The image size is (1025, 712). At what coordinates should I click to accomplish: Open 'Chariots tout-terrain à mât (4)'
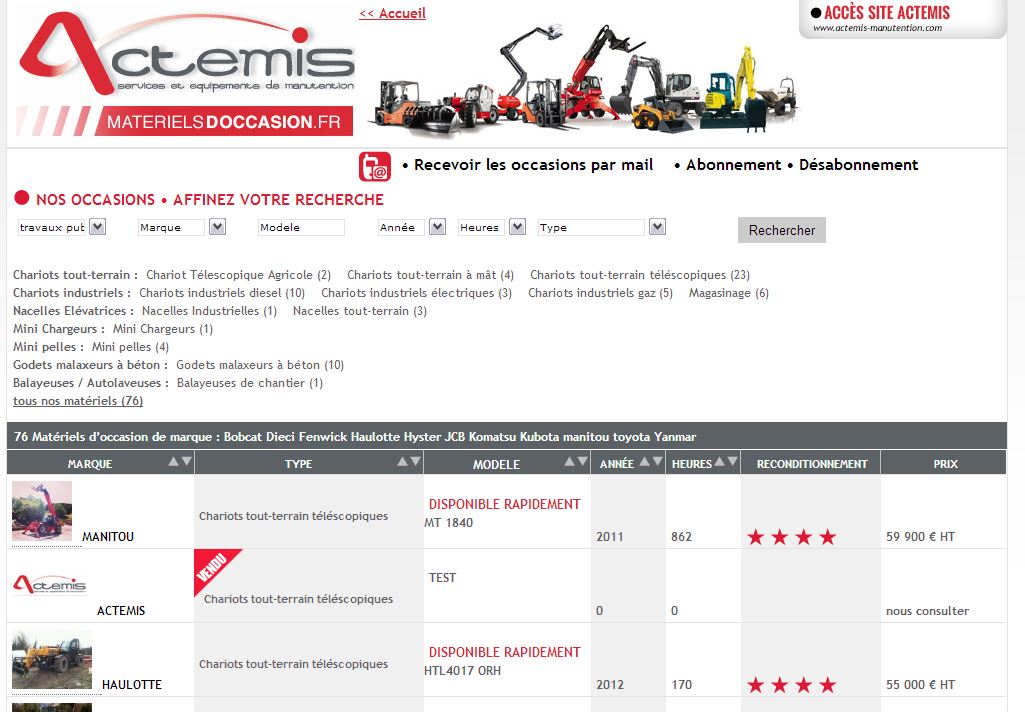tap(431, 275)
